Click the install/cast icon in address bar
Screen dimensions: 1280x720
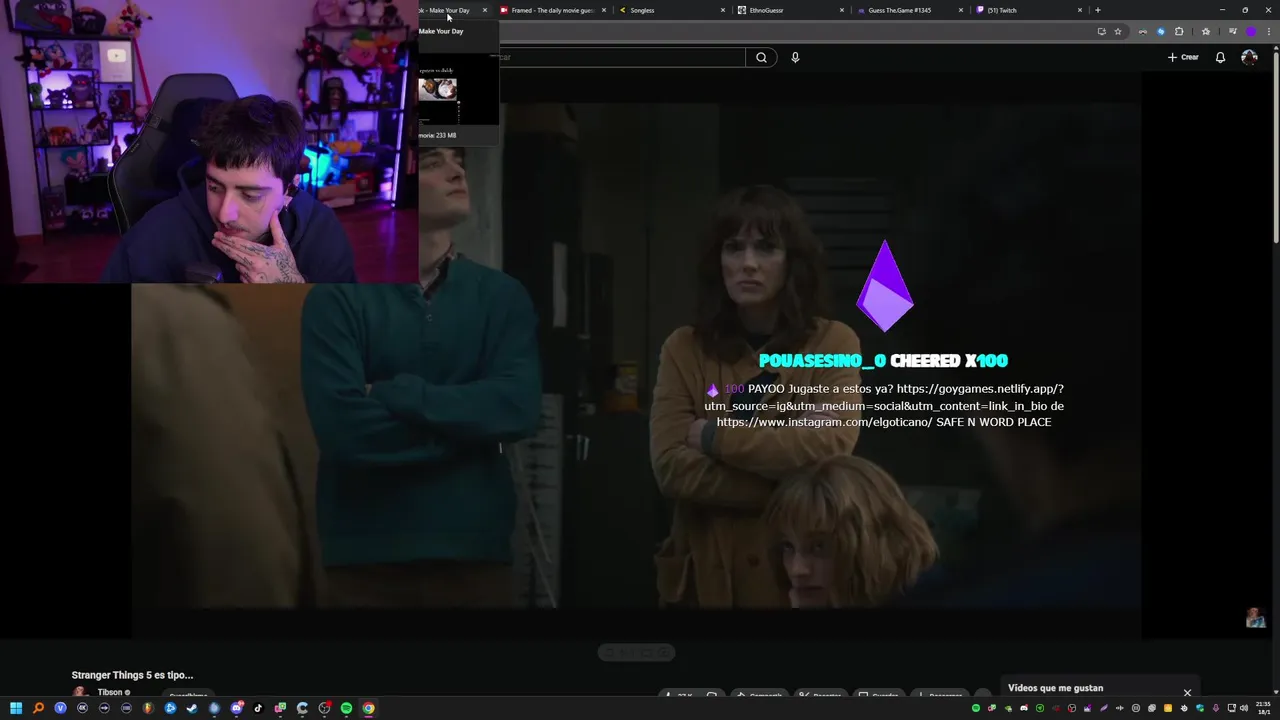coord(1101,31)
